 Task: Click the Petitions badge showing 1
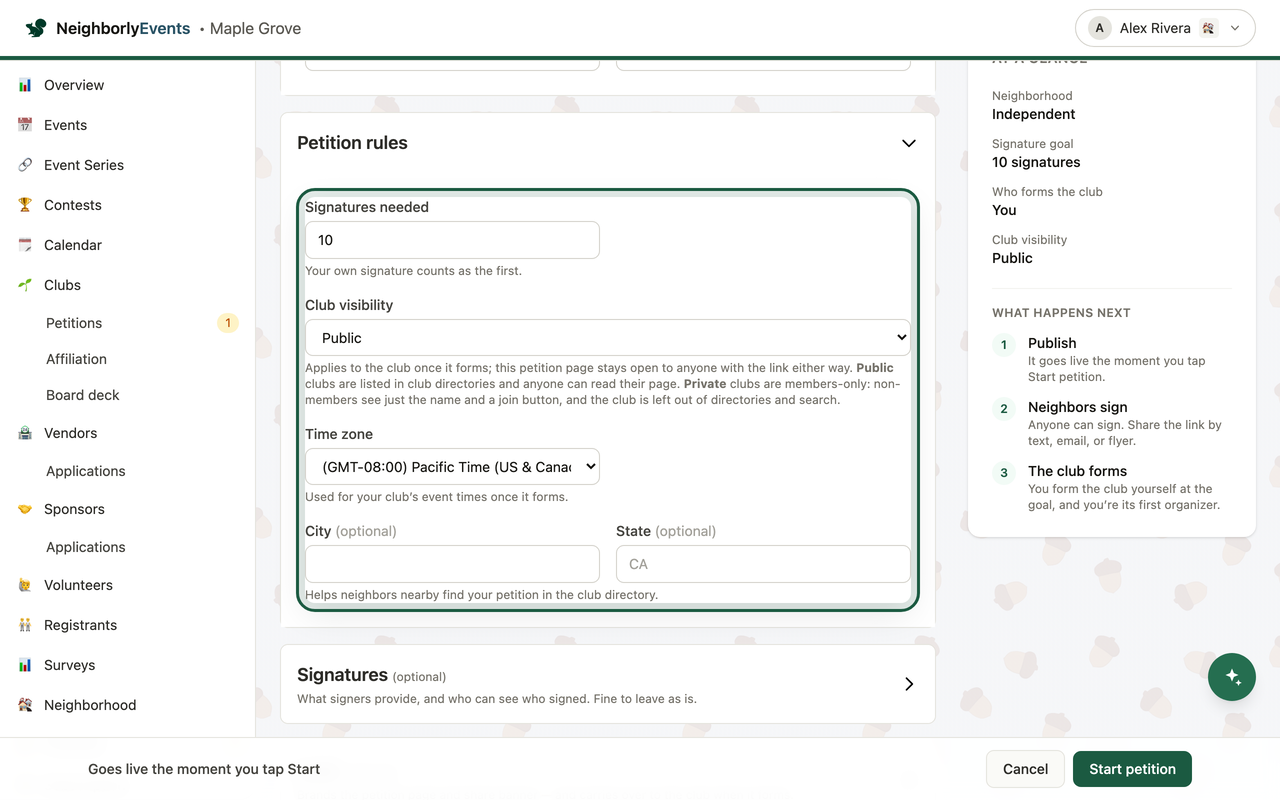pos(228,323)
